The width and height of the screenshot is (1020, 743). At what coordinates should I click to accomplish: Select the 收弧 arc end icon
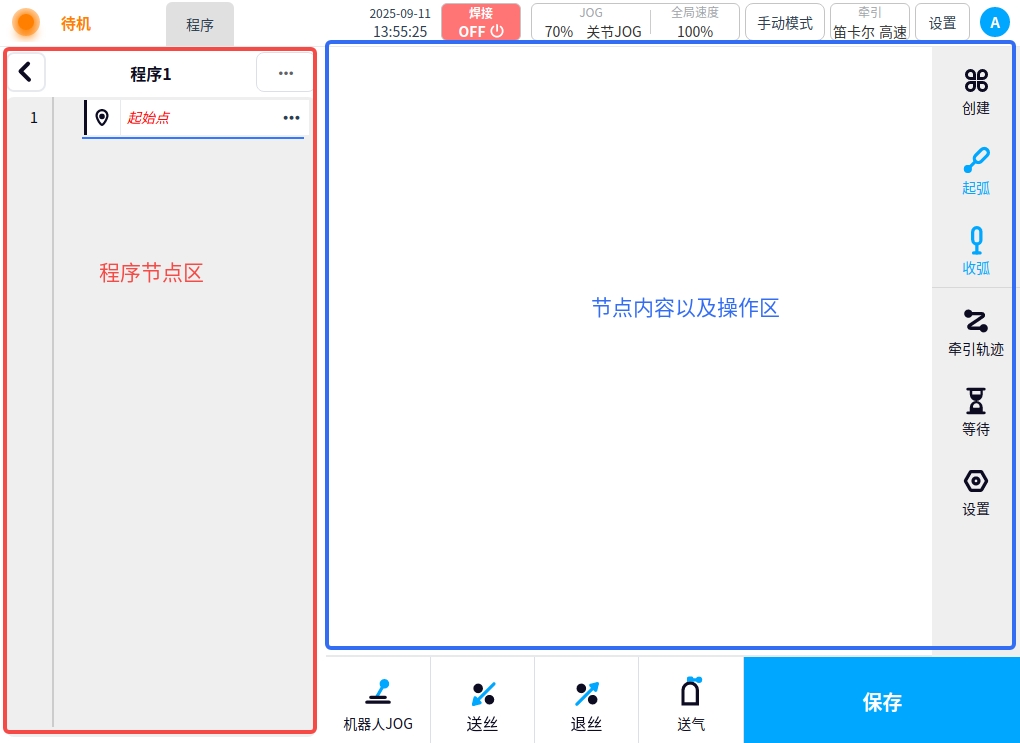point(975,250)
